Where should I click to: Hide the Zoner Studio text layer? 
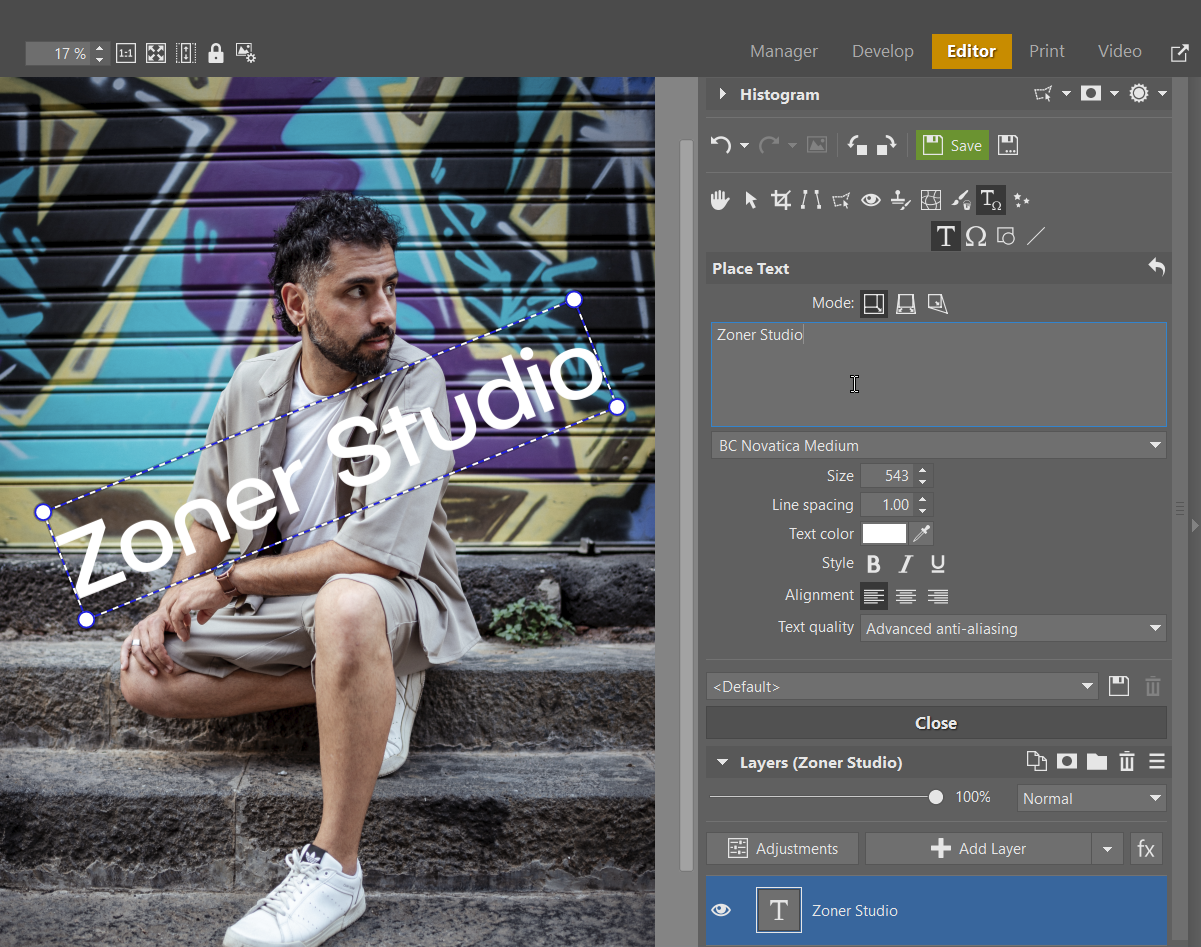(x=721, y=910)
